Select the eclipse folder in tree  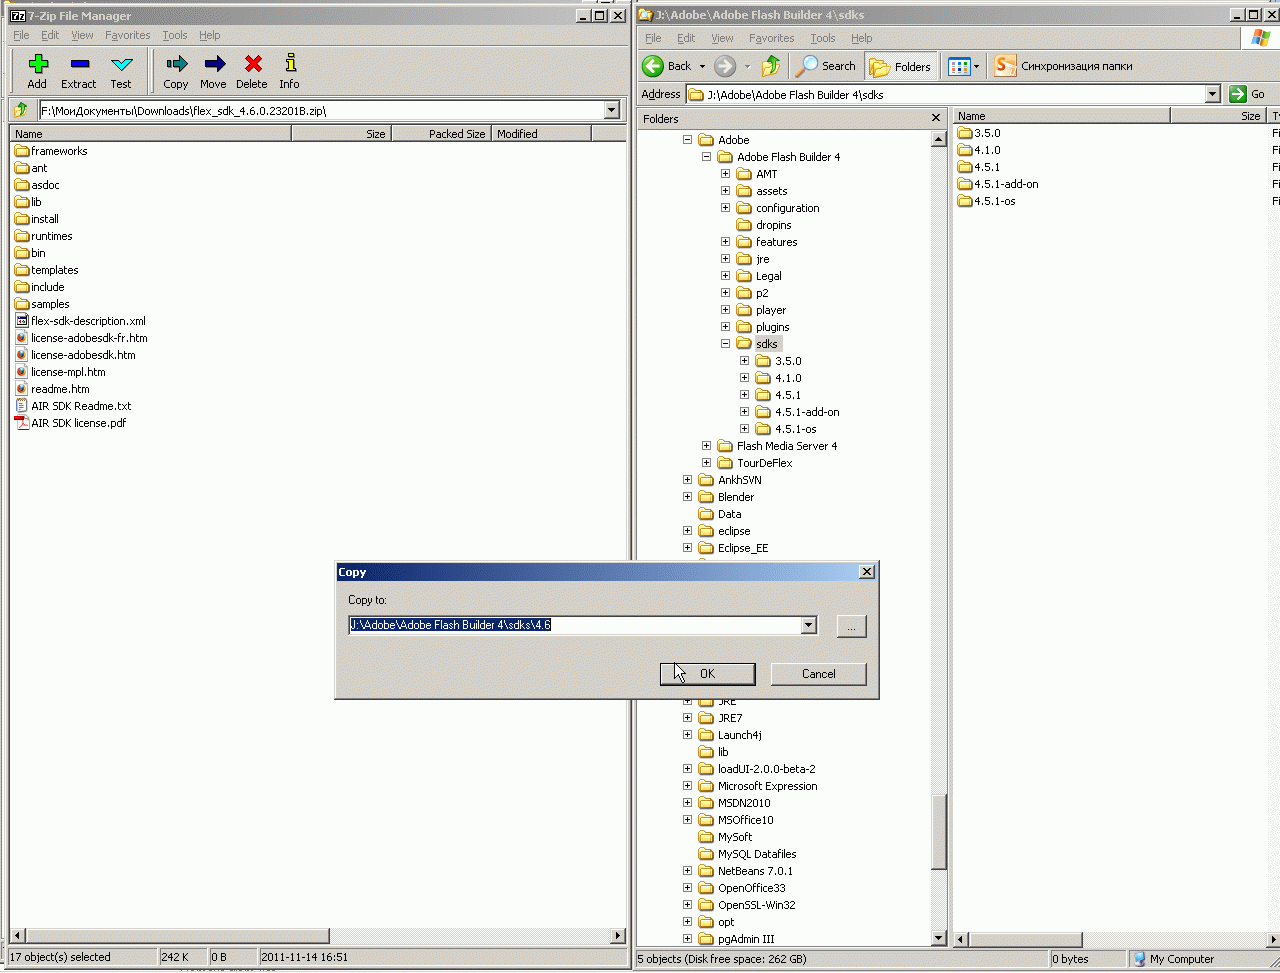coord(725,531)
